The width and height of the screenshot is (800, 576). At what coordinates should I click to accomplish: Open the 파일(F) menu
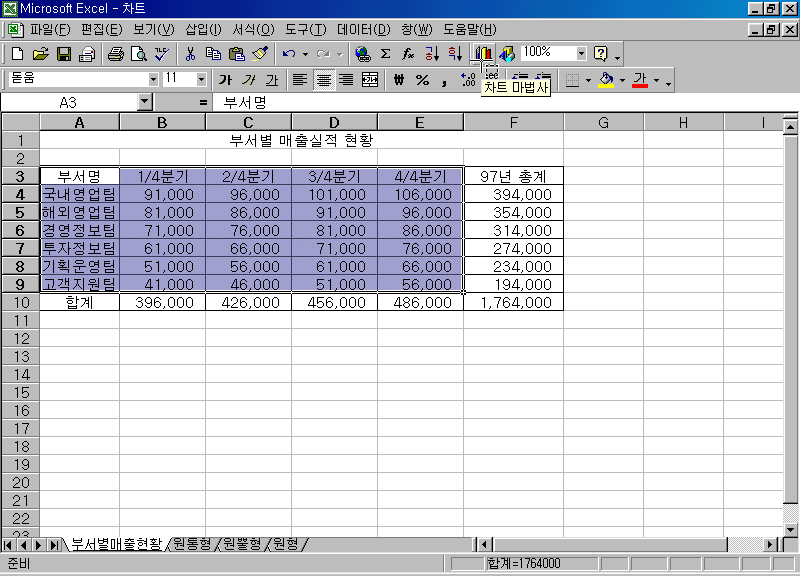[x=50, y=30]
